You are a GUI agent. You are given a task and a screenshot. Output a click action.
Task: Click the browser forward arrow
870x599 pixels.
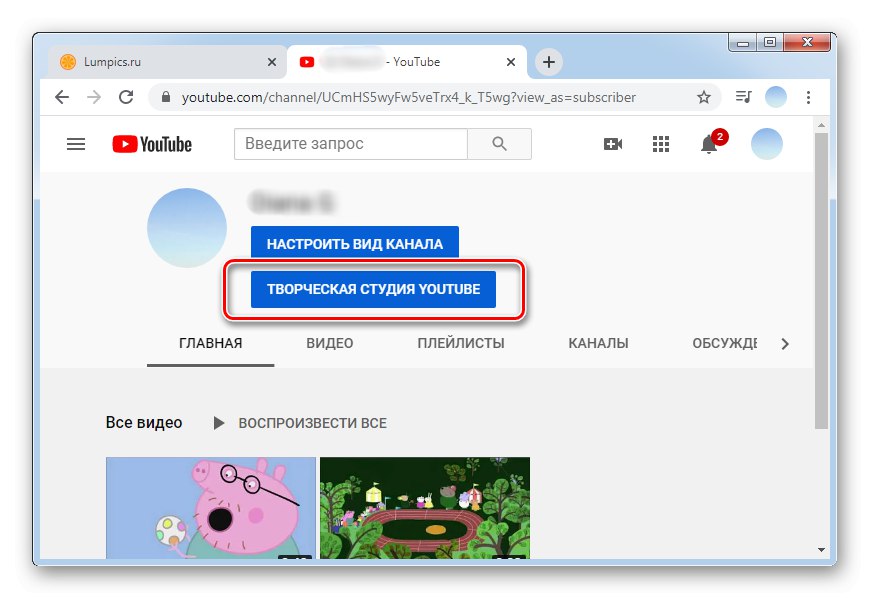pyautogui.click(x=94, y=98)
